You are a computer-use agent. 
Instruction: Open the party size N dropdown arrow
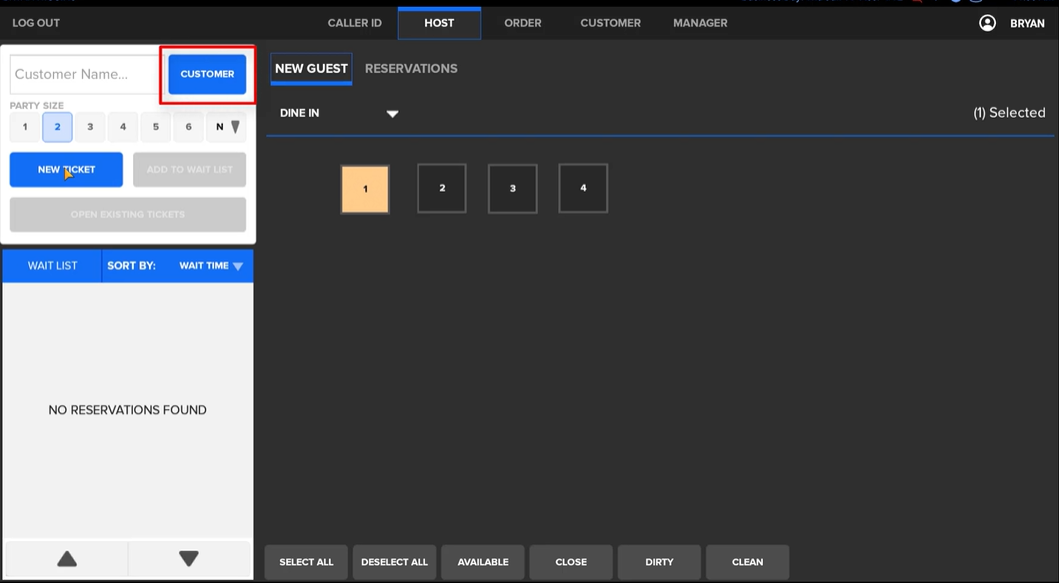(233, 127)
